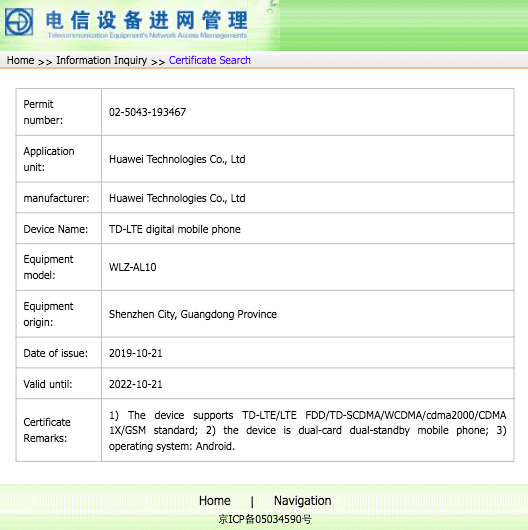Click the Chinese site title banner
This screenshot has width=528, height=530.
(x=146, y=20)
